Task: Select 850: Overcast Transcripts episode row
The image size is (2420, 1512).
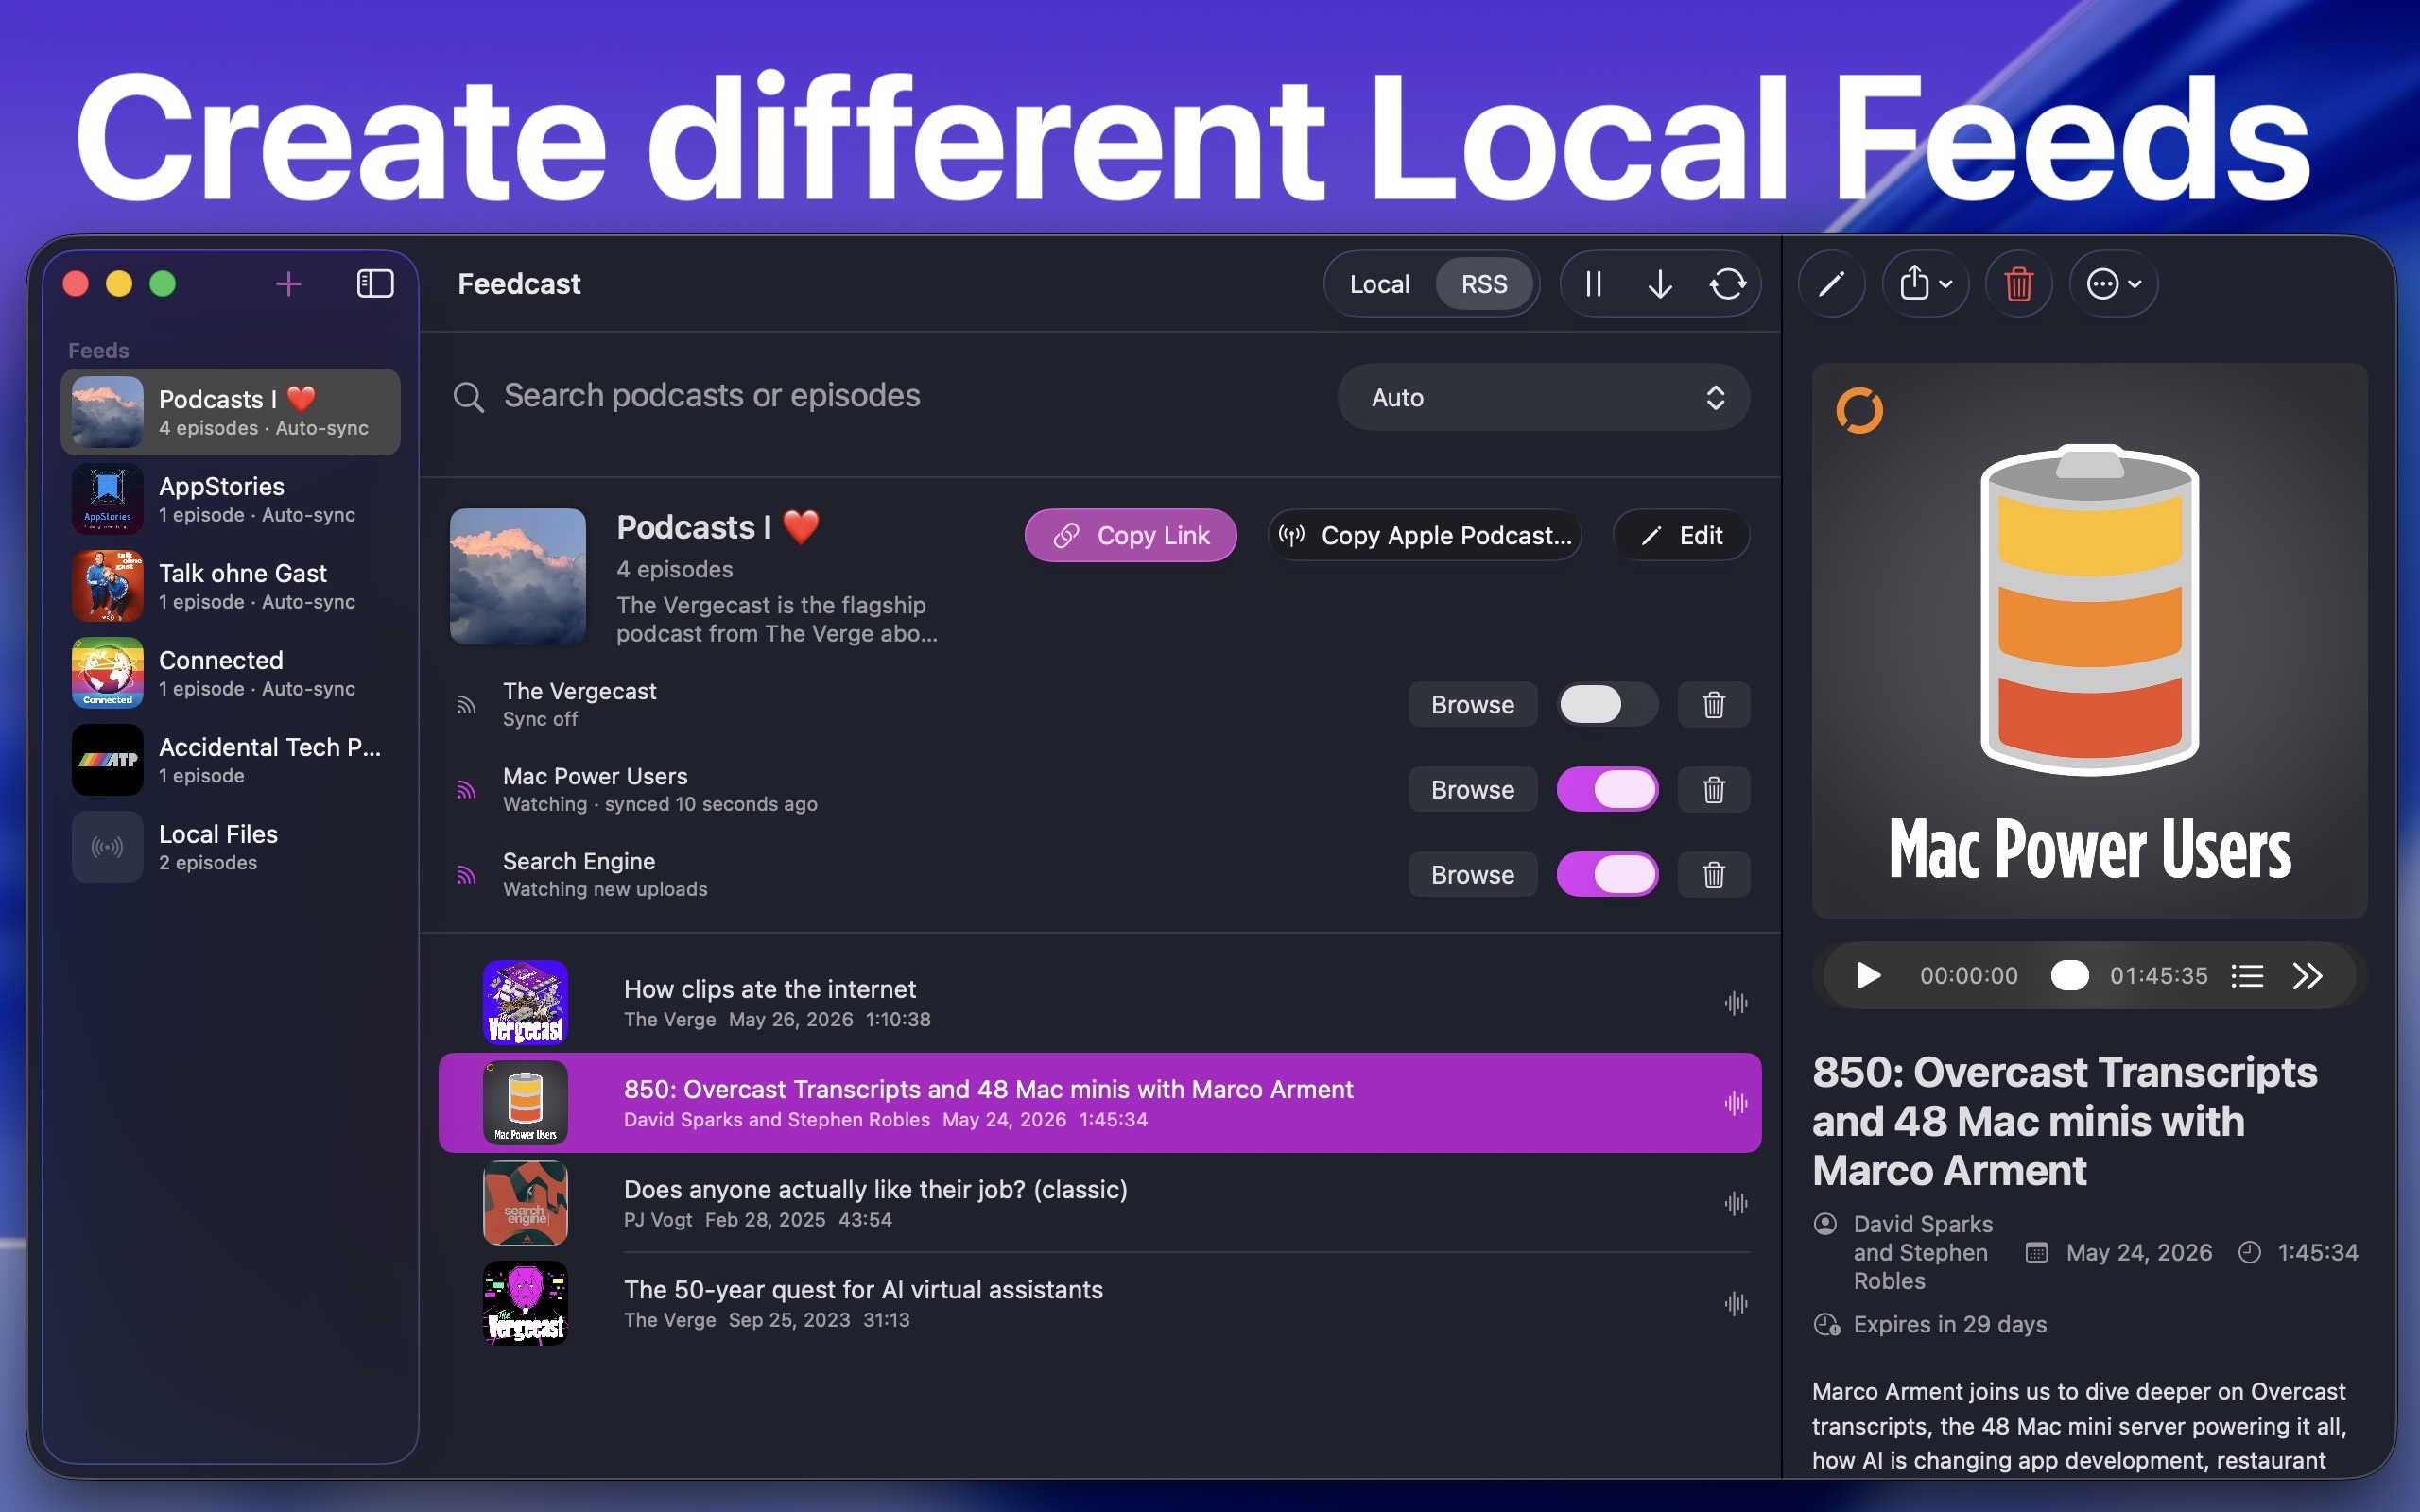Action: tap(1100, 1103)
